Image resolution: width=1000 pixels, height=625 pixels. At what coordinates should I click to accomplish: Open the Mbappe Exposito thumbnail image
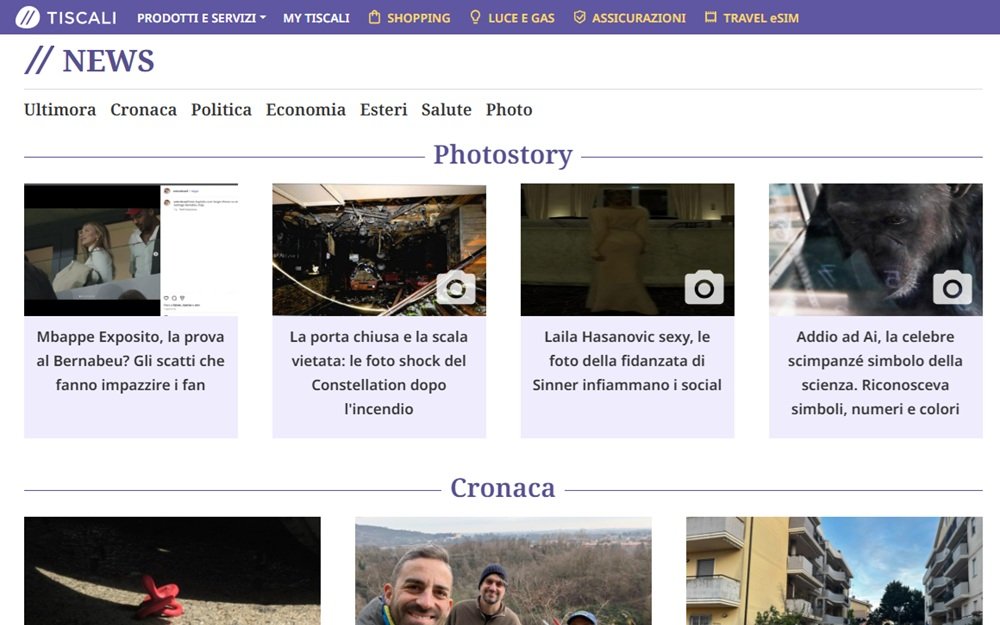point(131,249)
